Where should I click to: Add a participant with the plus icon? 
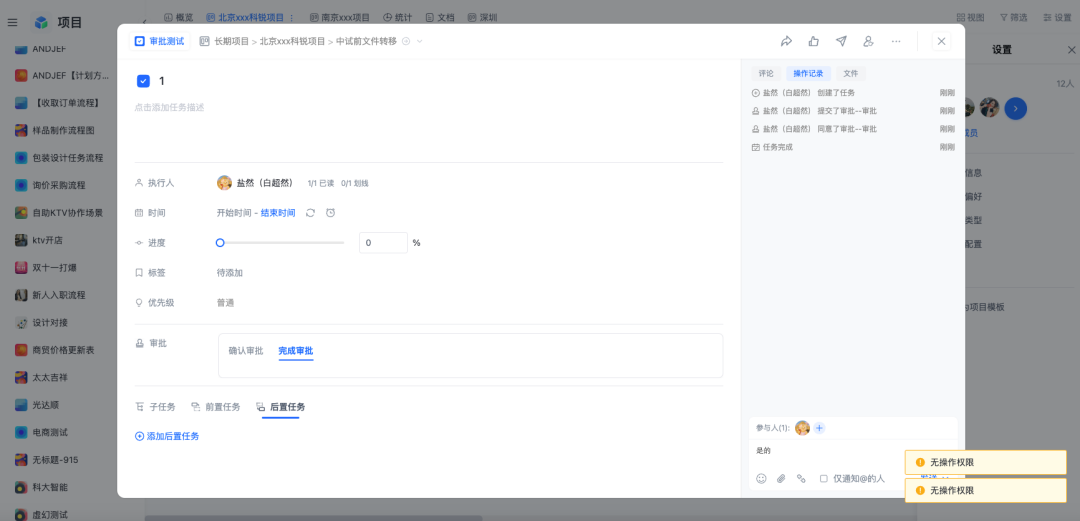click(x=819, y=428)
